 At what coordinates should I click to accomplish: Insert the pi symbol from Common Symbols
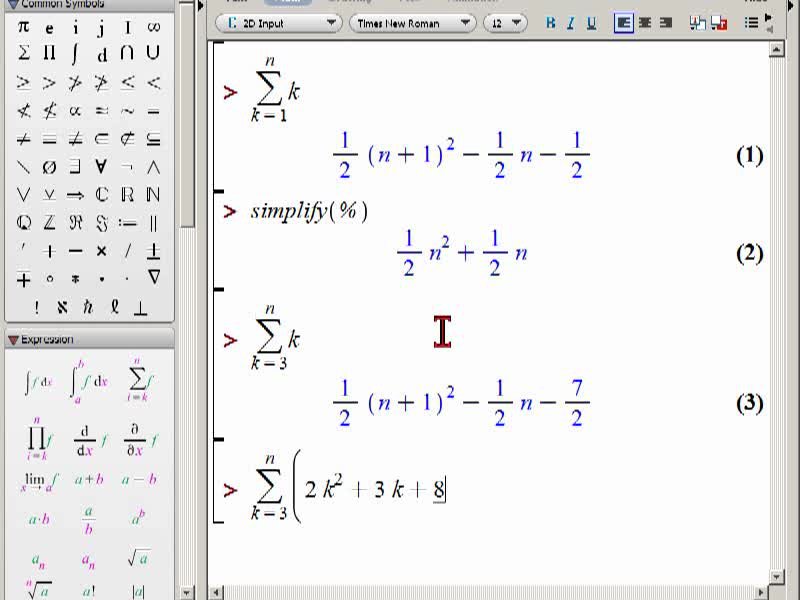pos(23,27)
